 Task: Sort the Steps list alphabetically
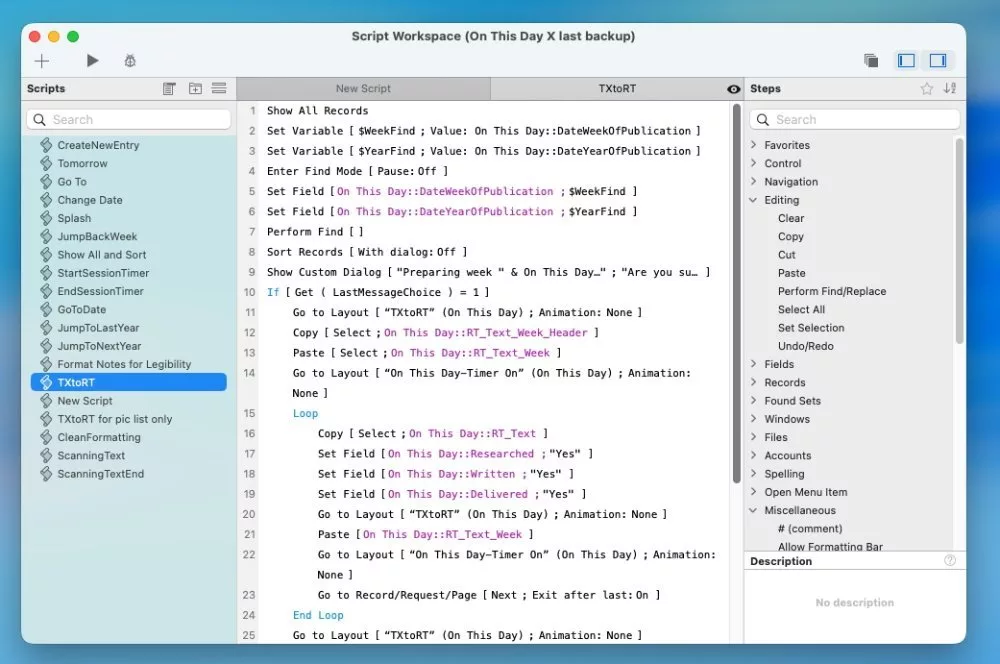949,88
